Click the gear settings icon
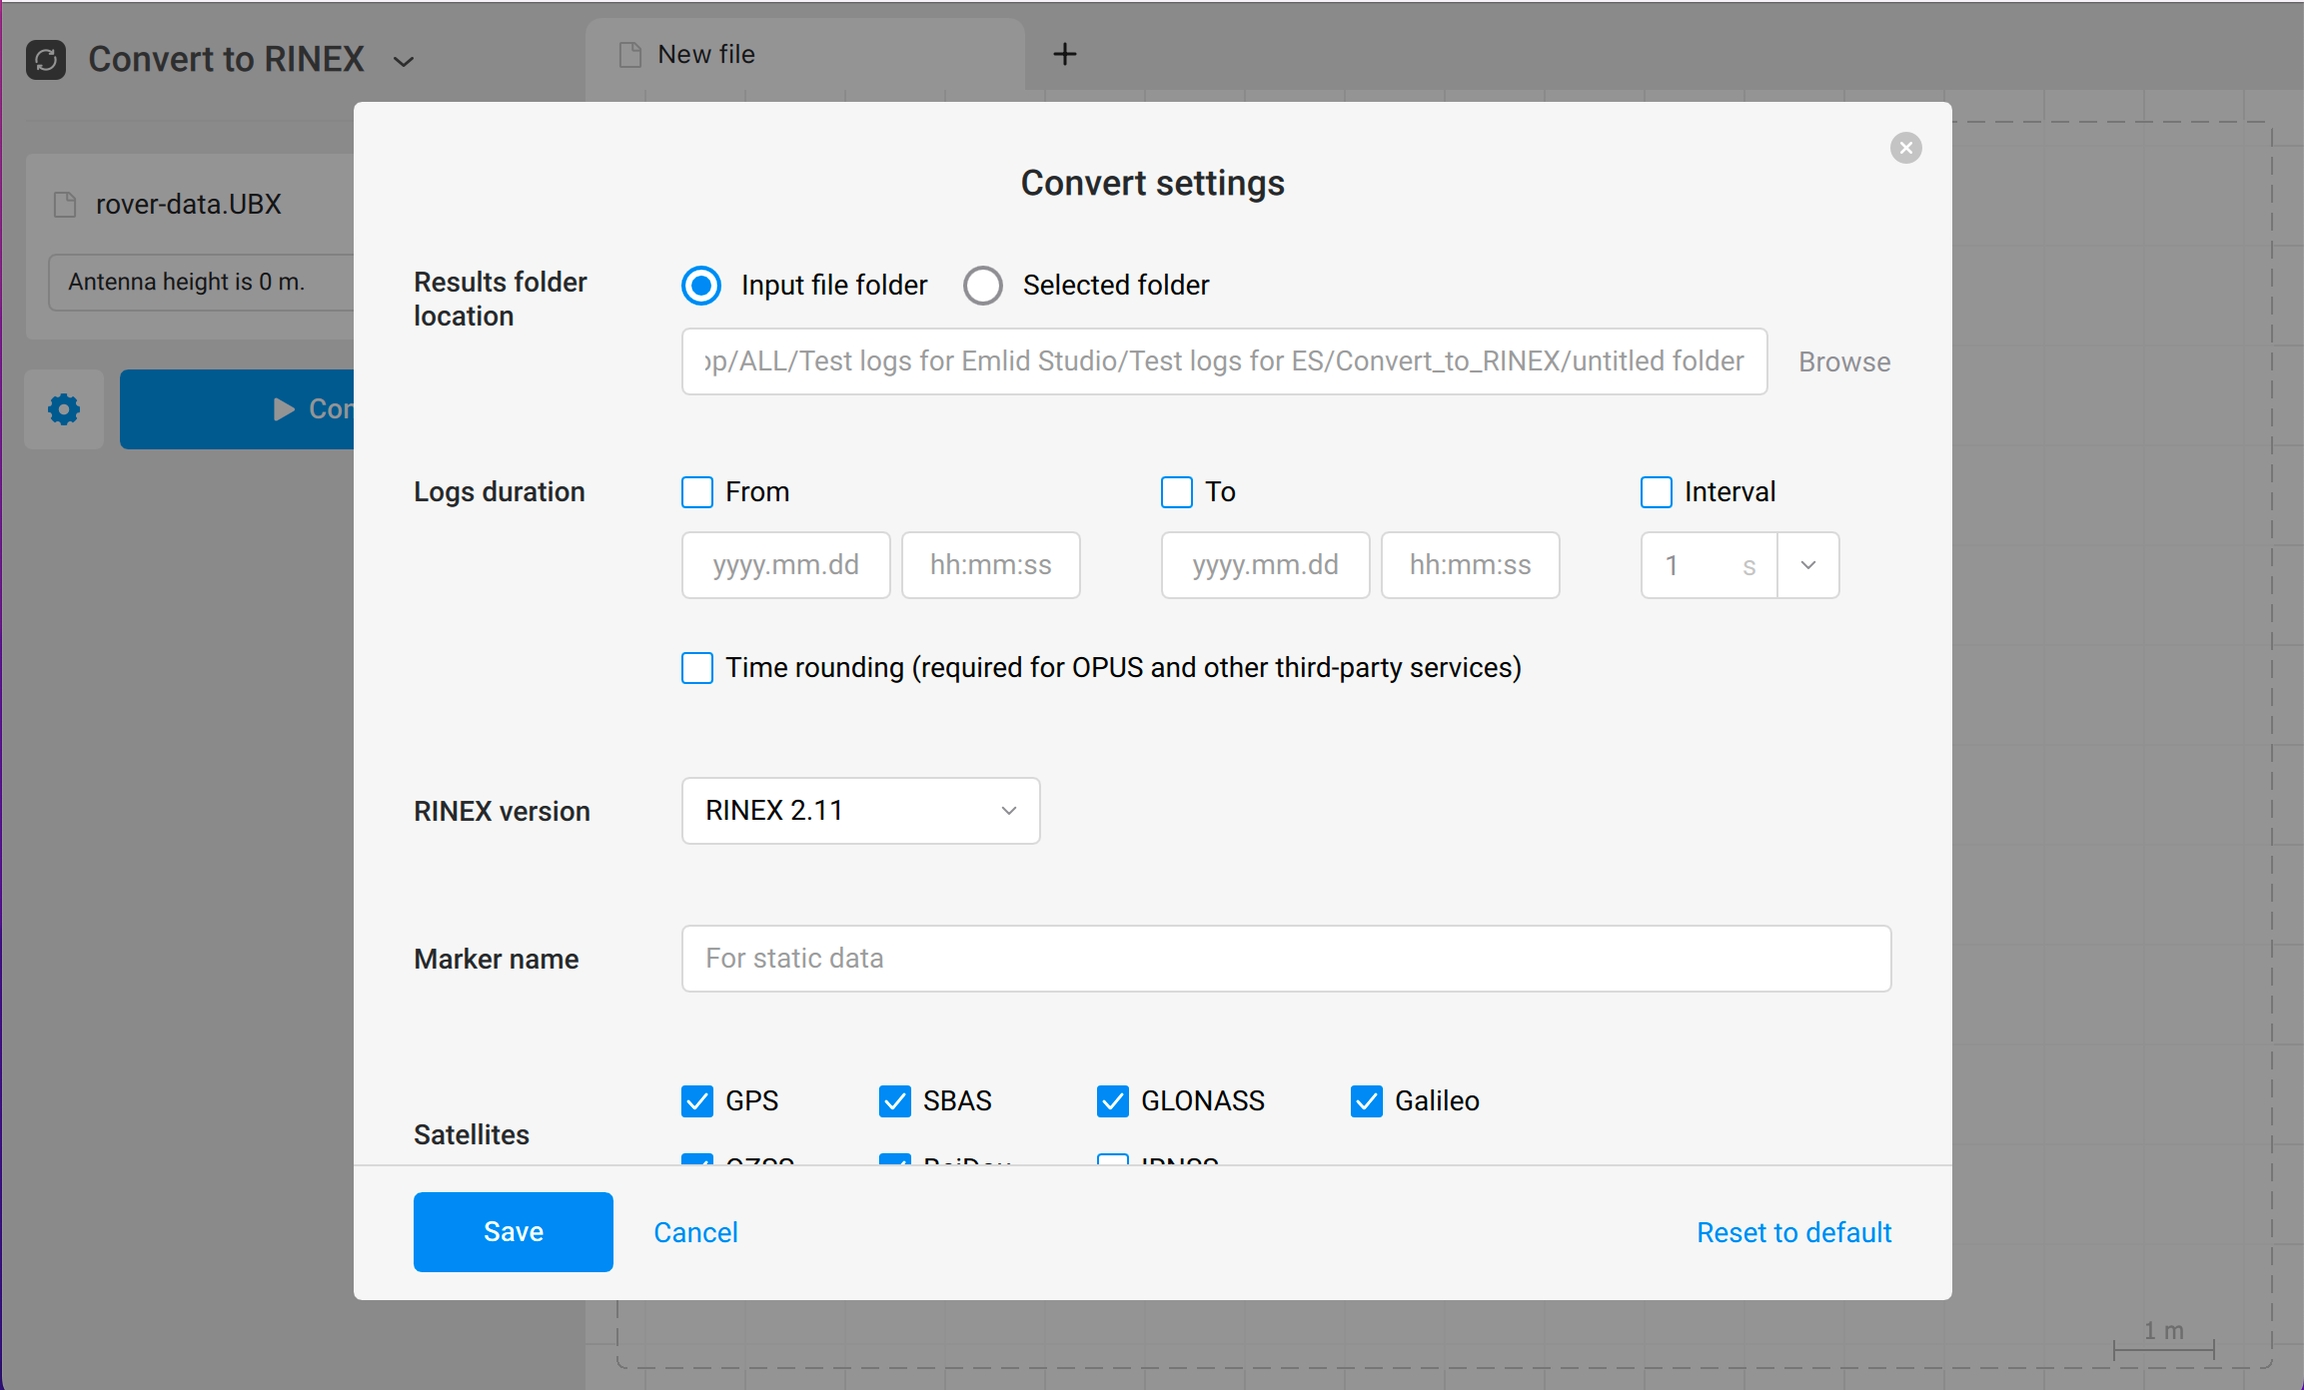The width and height of the screenshot is (2304, 1390). 64,409
